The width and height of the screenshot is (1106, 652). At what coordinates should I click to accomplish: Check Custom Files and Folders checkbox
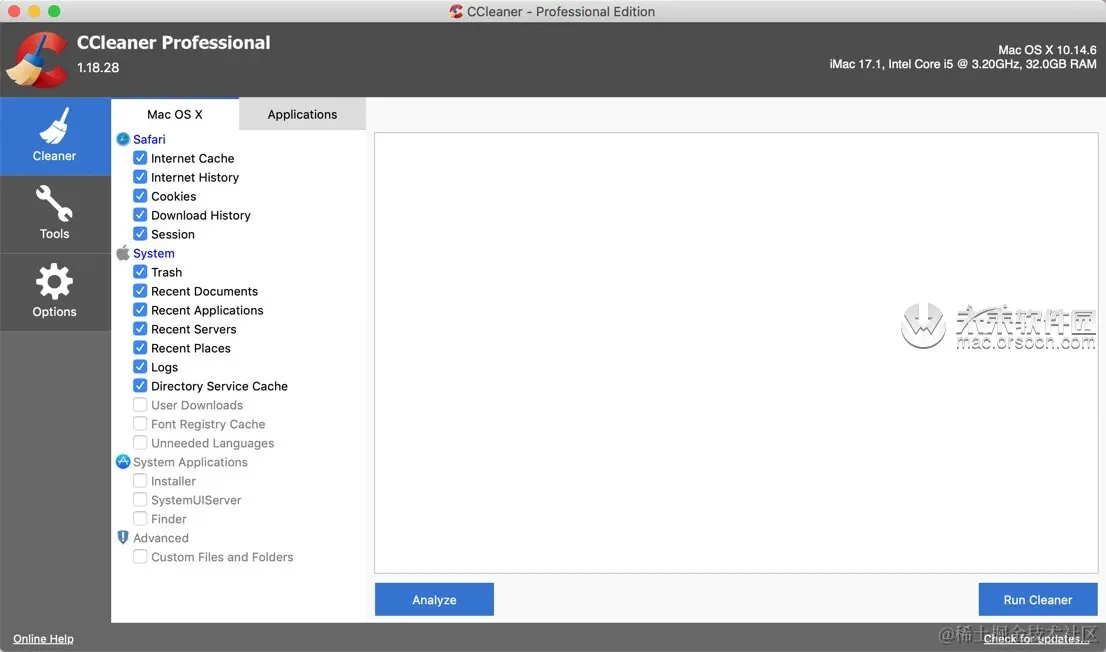coord(140,557)
